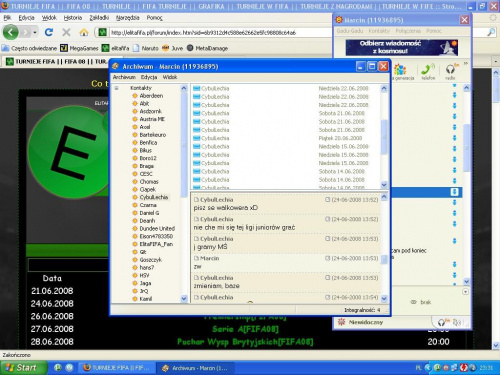Open Gadu Gadu menu in messenger window
Image resolution: width=500 pixels, height=375 pixels.
(x=350, y=31)
